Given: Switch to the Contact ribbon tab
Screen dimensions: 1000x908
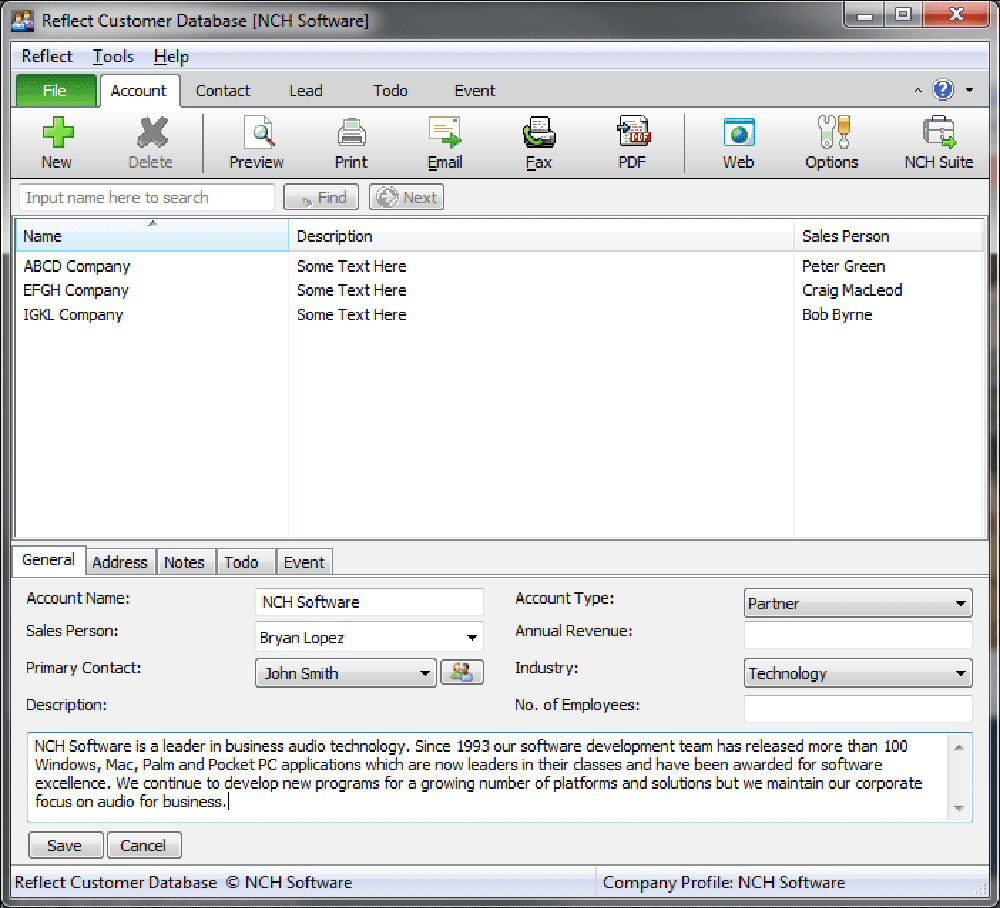Looking at the screenshot, I should pyautogui.click(x=223, y=91).
